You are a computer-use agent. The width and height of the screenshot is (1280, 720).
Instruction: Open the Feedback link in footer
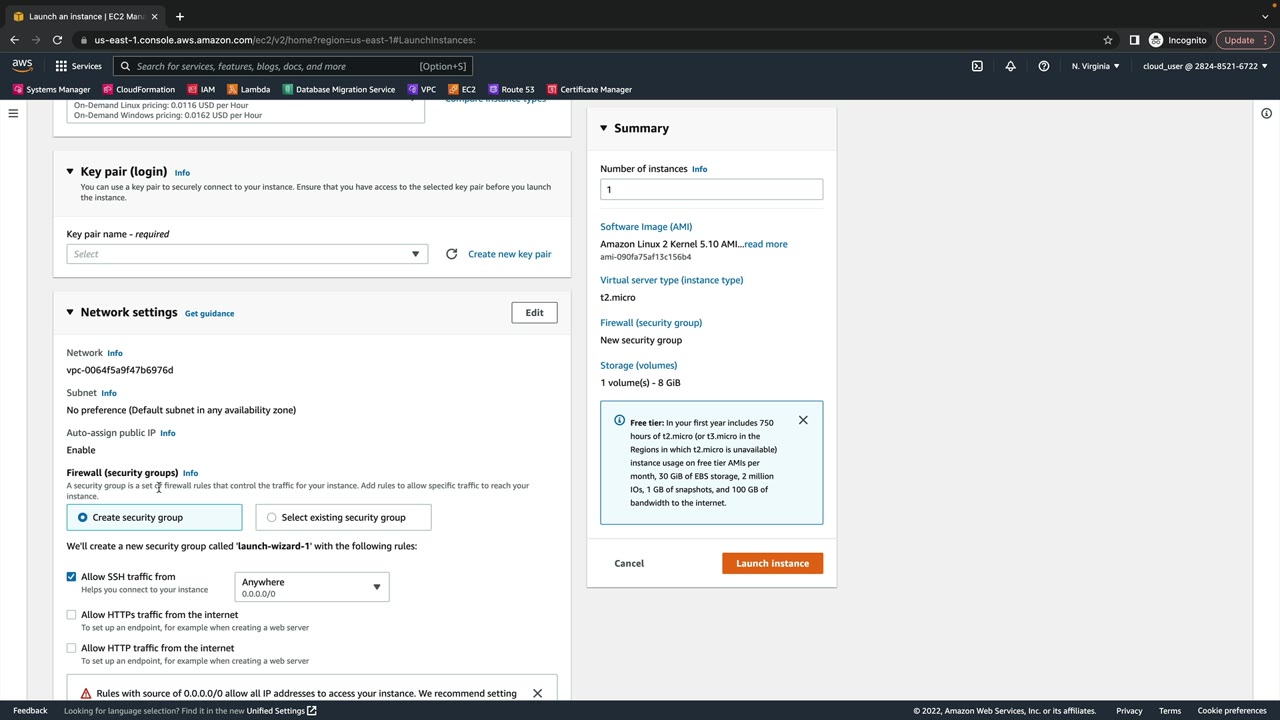click(x=30, y=711)
